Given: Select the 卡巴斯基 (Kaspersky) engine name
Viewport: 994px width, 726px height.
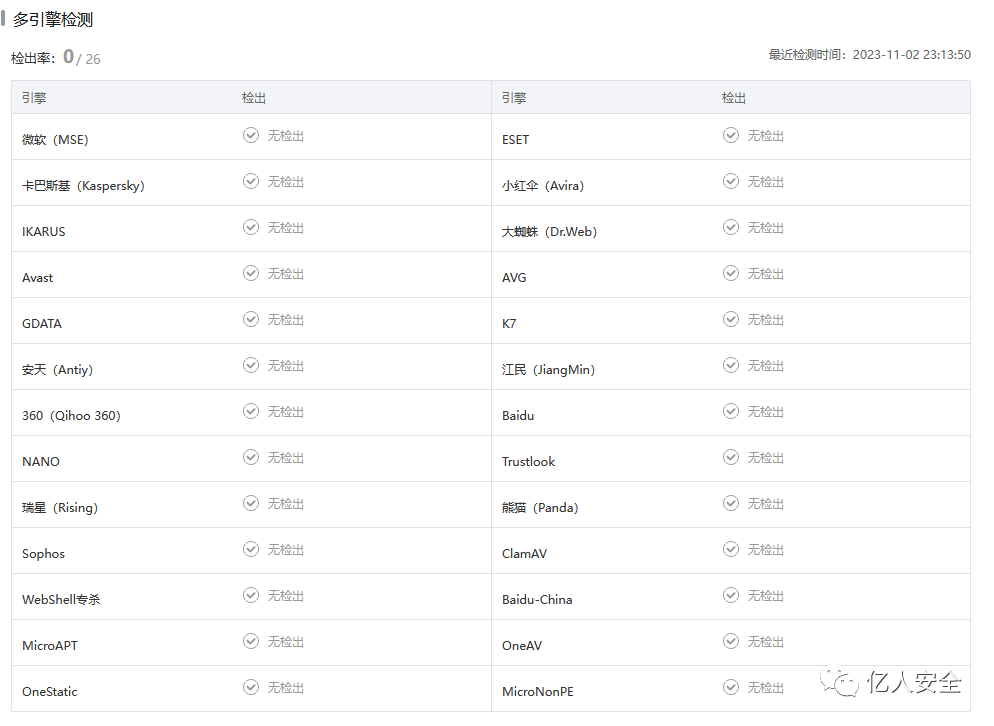Looking at the screenshot, I should tap(83, 186).
